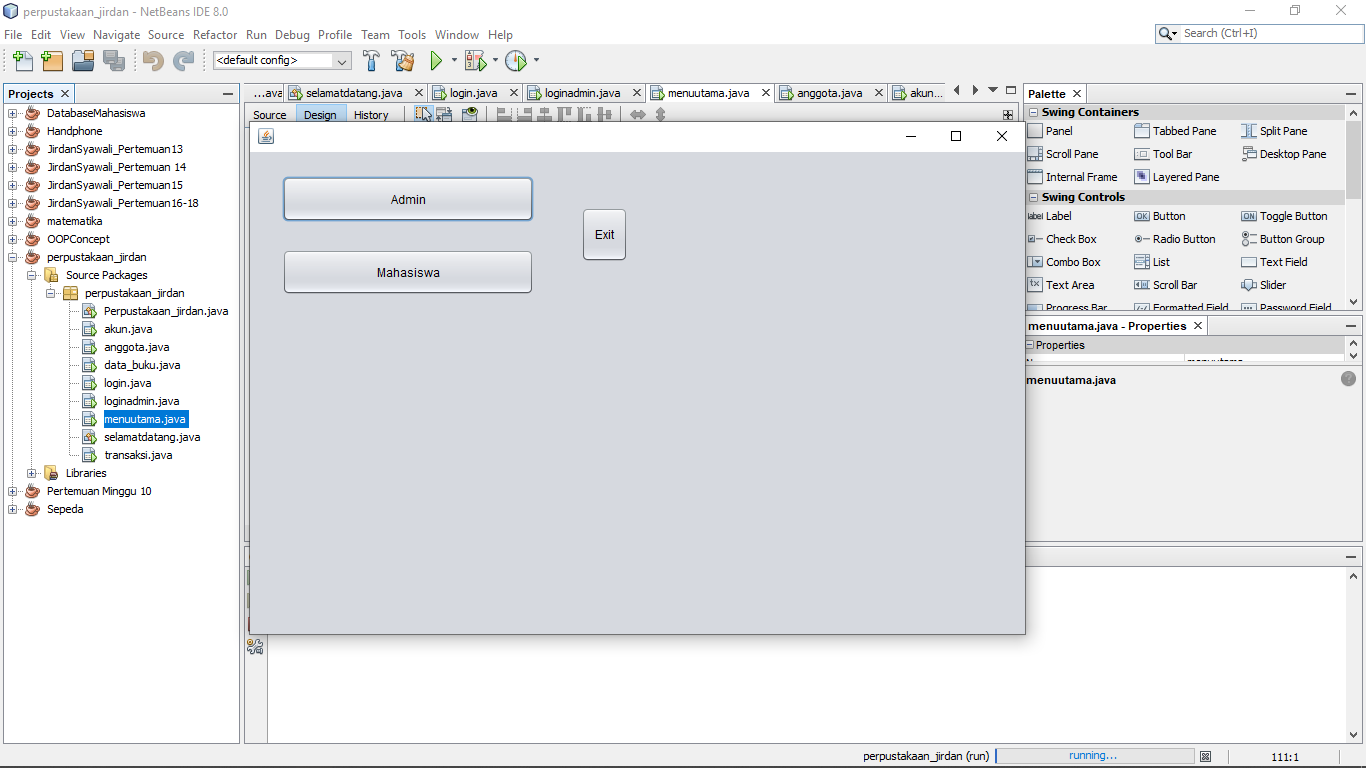Open the Preview Design eye icon
The width and height of the screenshot is (1366, 768).
470,113
